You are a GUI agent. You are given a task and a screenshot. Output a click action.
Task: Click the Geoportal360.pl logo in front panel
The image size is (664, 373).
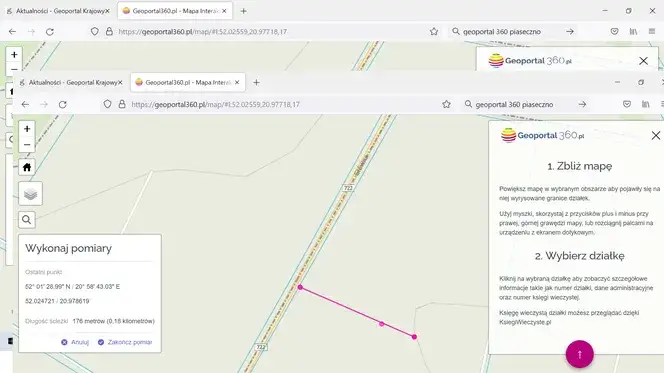pyautogui.click(x=542, y=135)
